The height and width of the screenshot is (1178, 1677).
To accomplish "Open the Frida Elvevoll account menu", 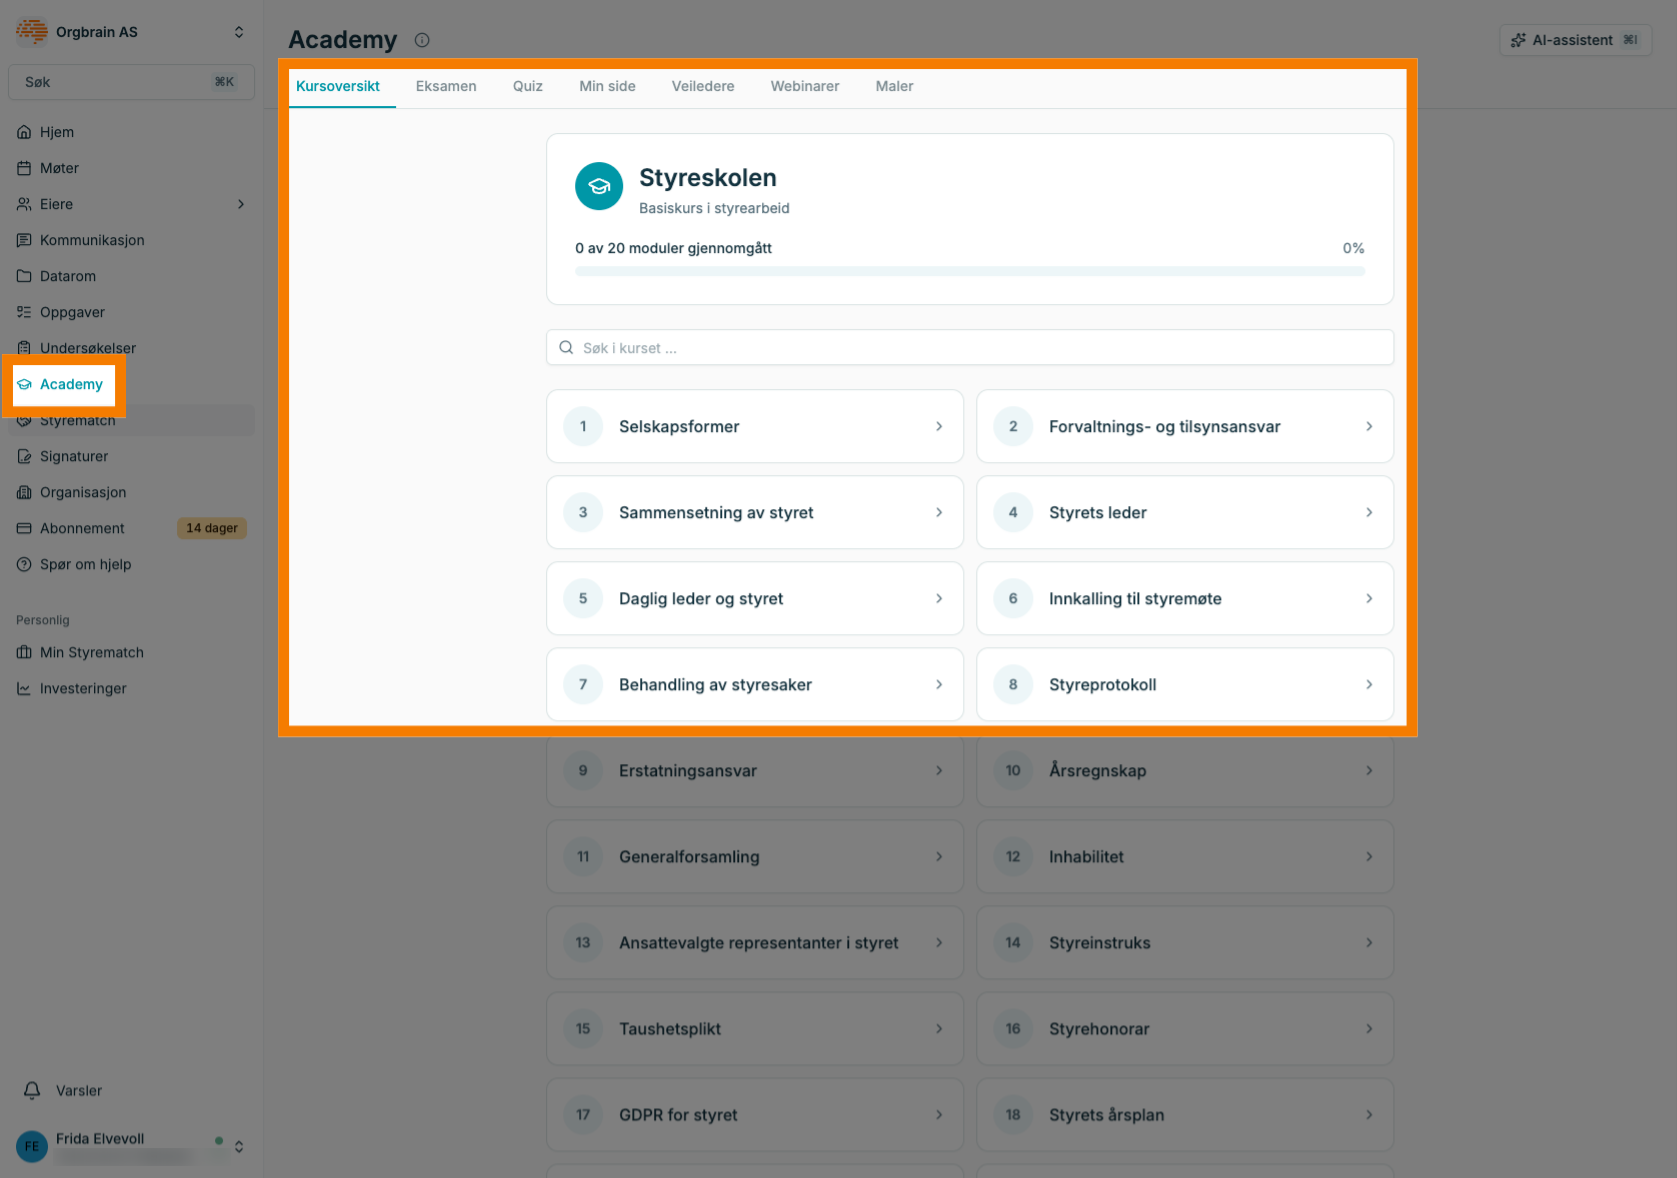I will 131,1146.
